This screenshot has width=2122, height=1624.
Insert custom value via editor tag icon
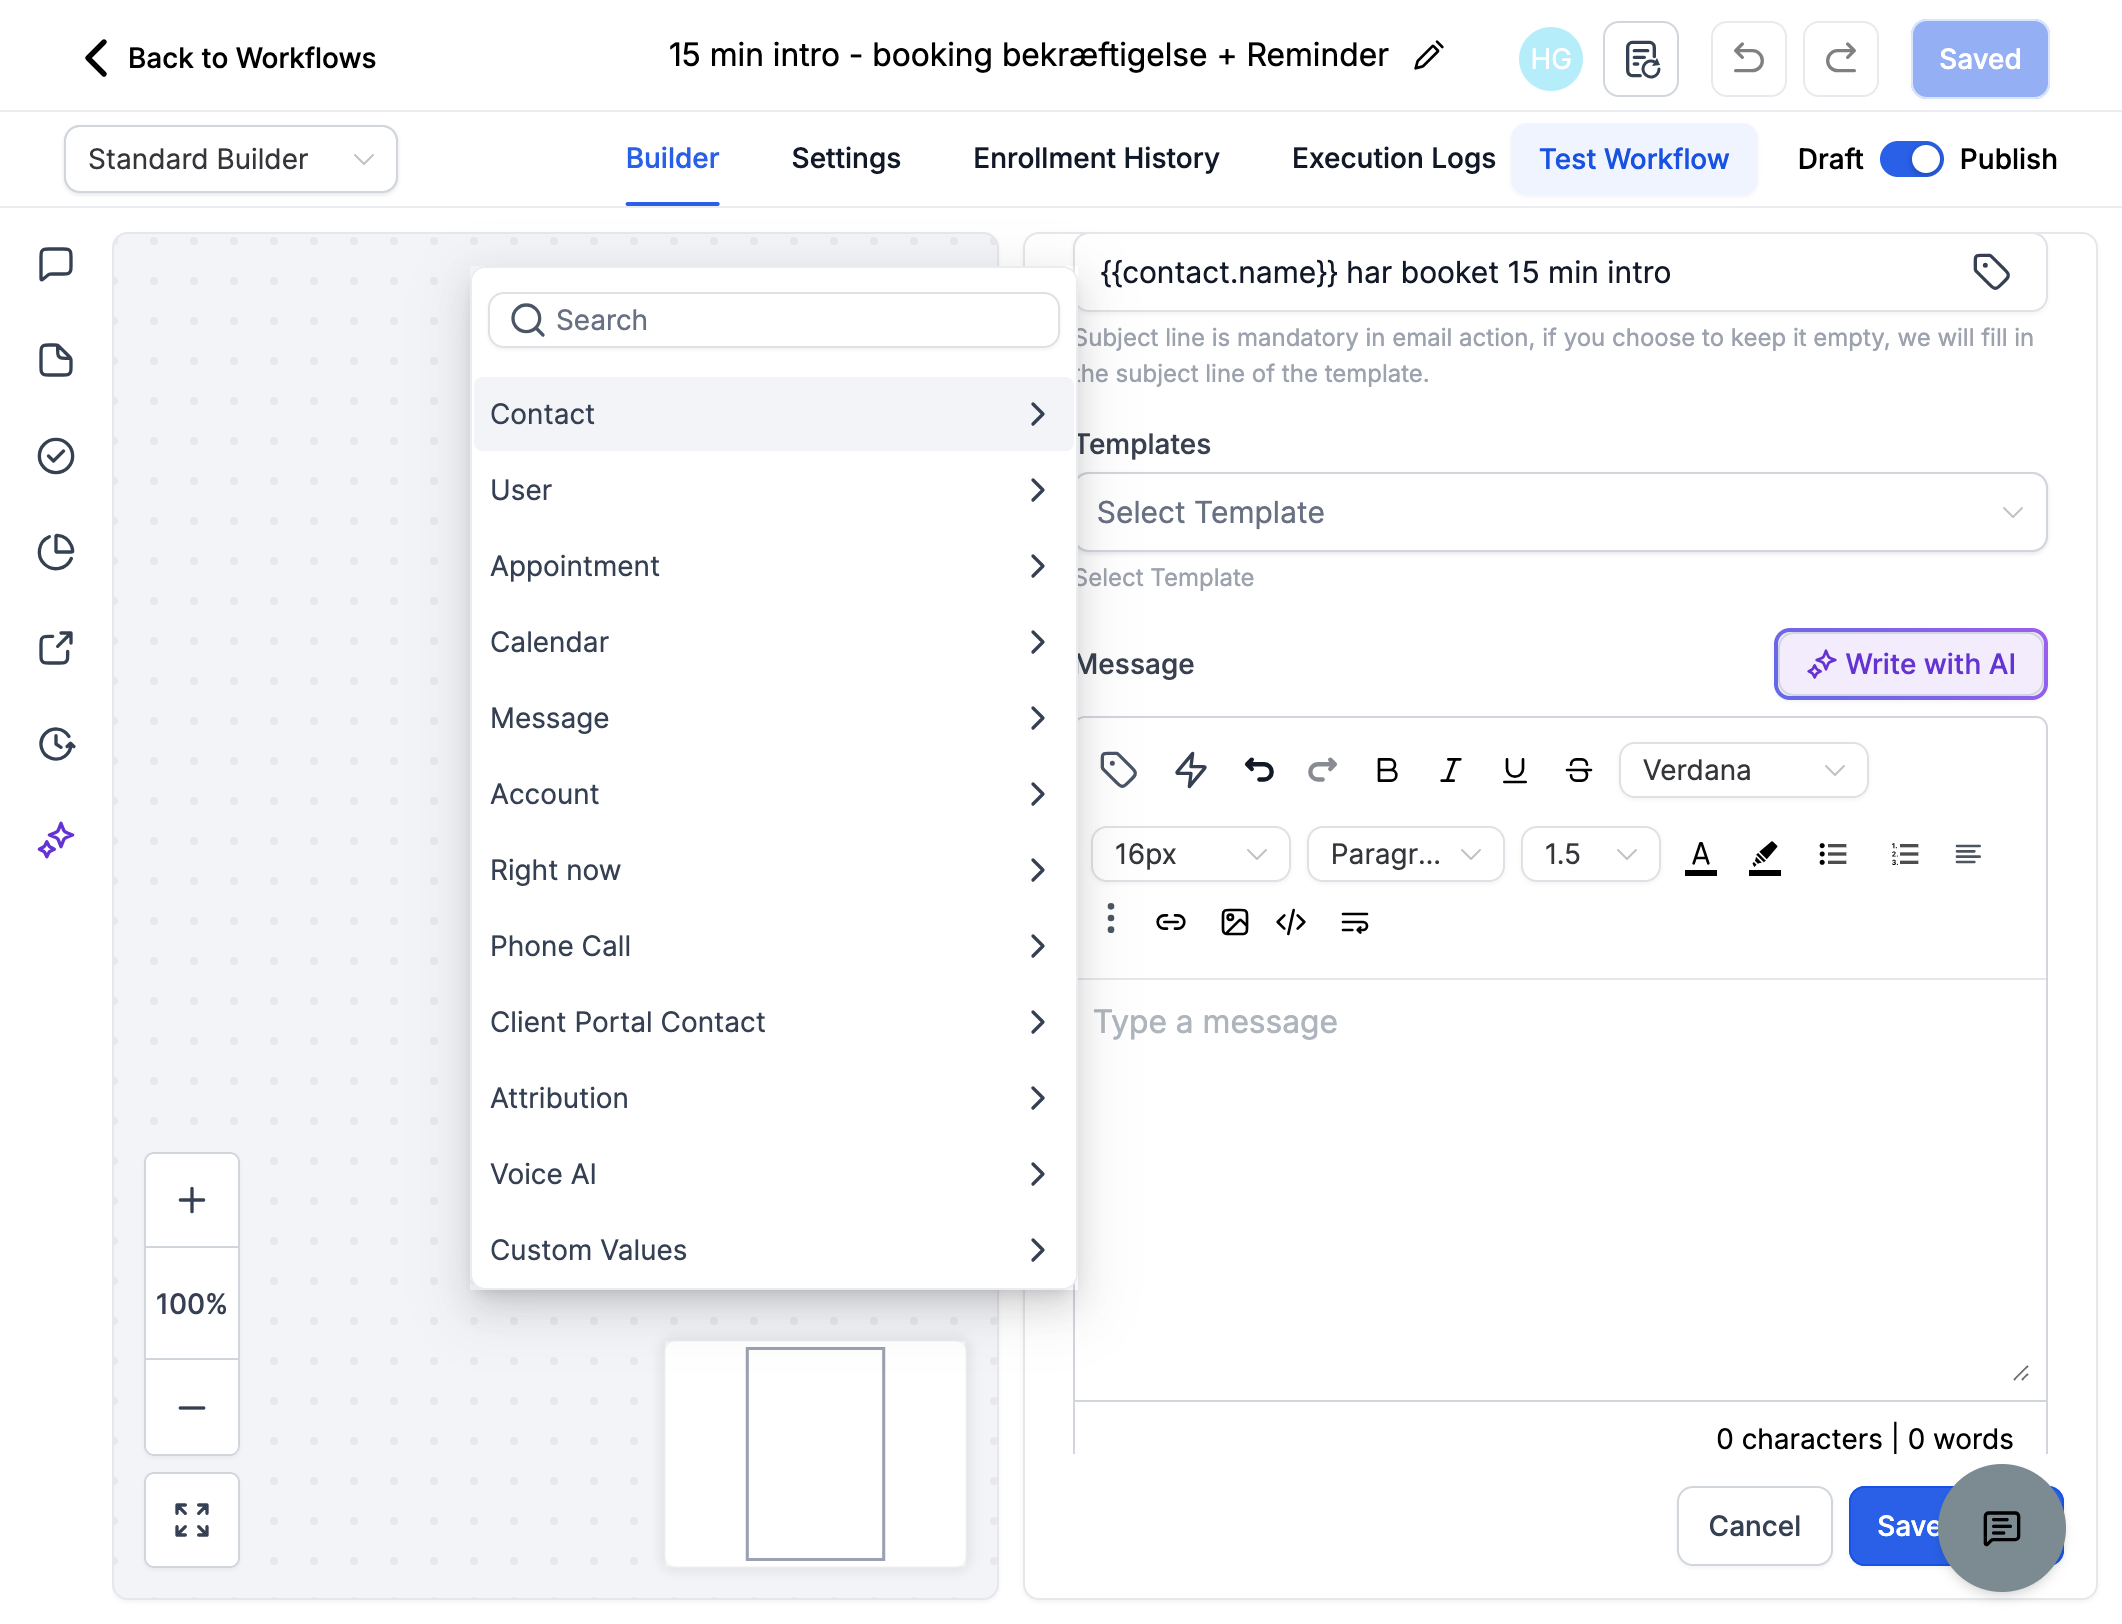coord(1118,770)
